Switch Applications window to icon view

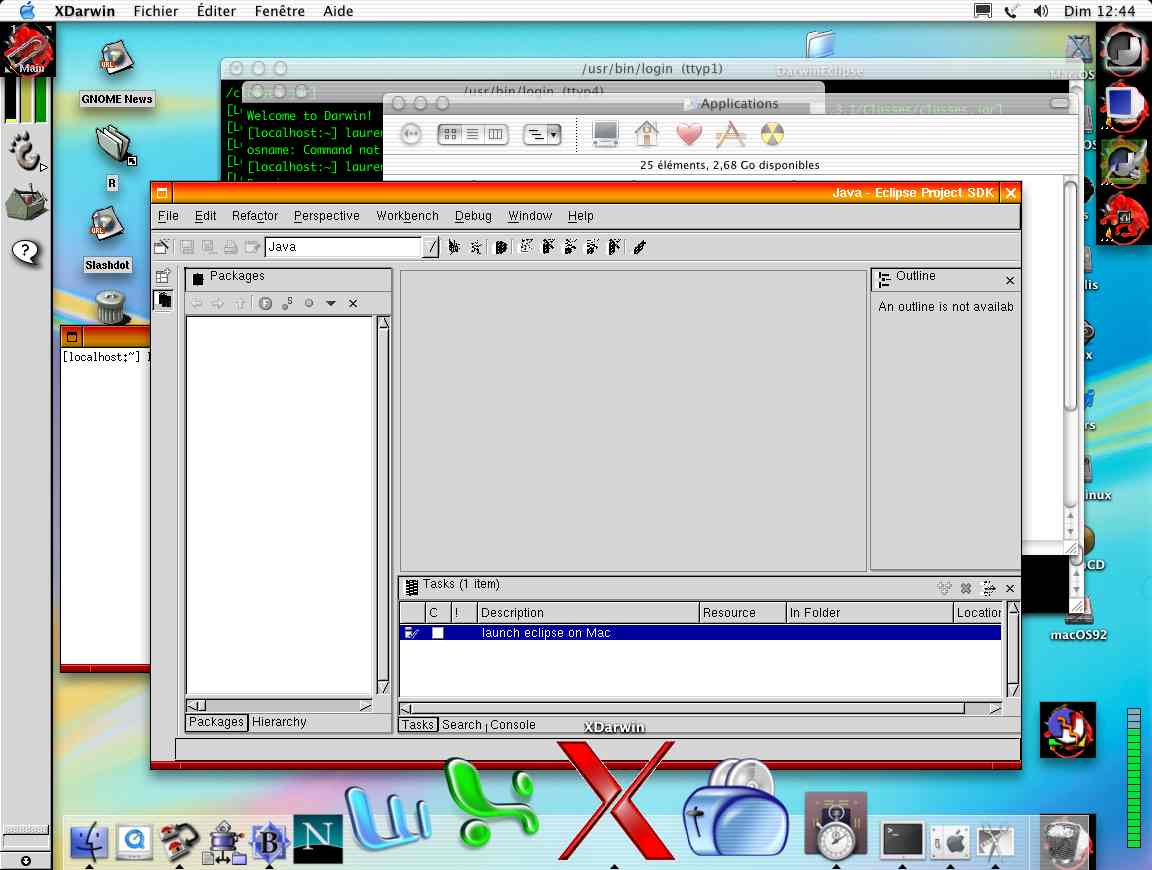(x=450, y=134)
